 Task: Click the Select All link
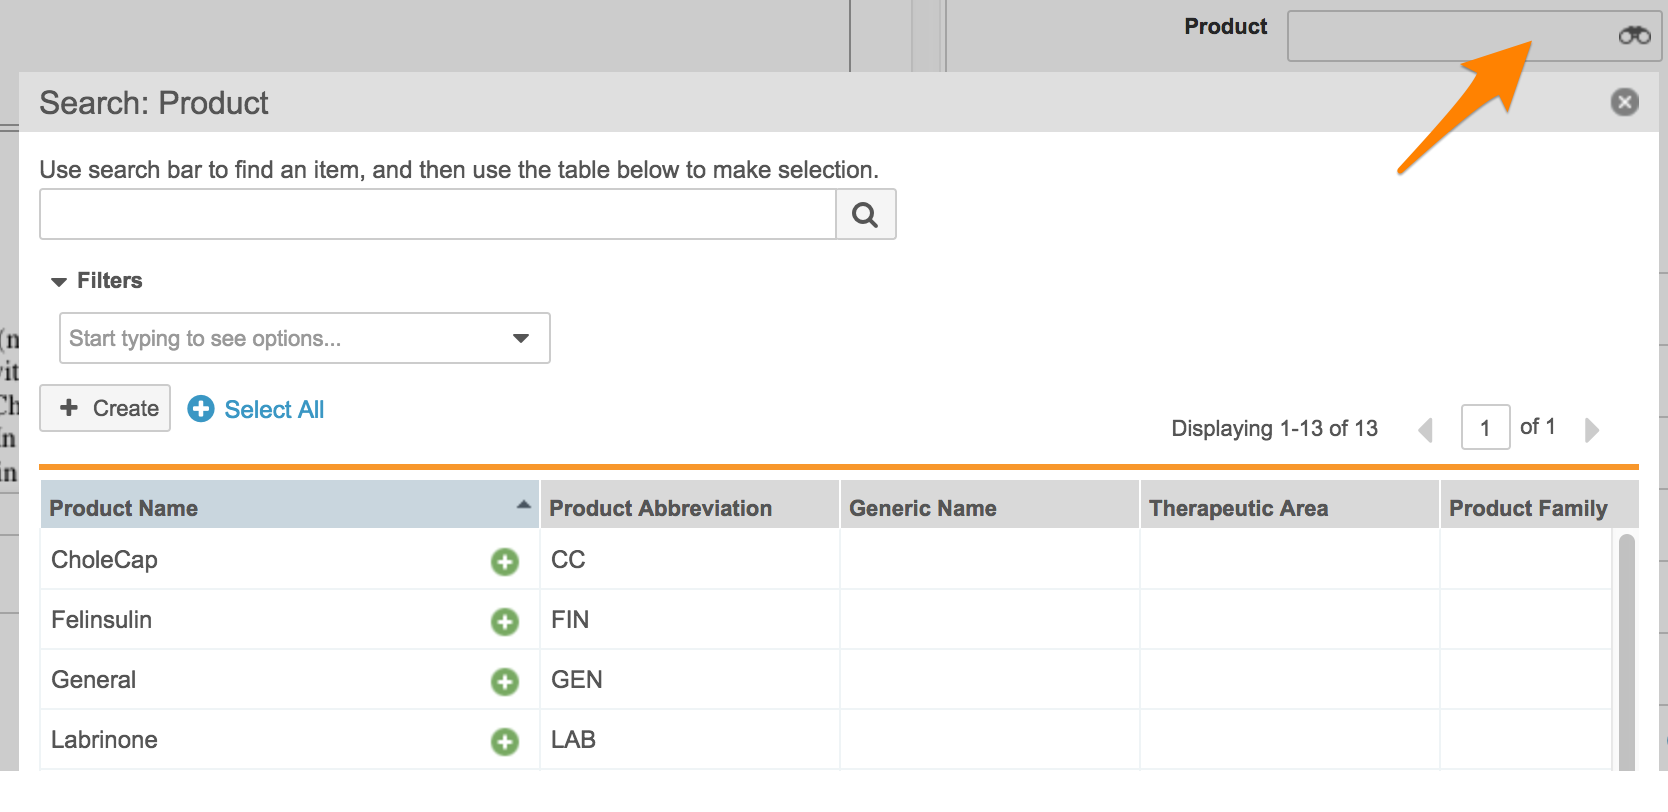coord(274,410)
